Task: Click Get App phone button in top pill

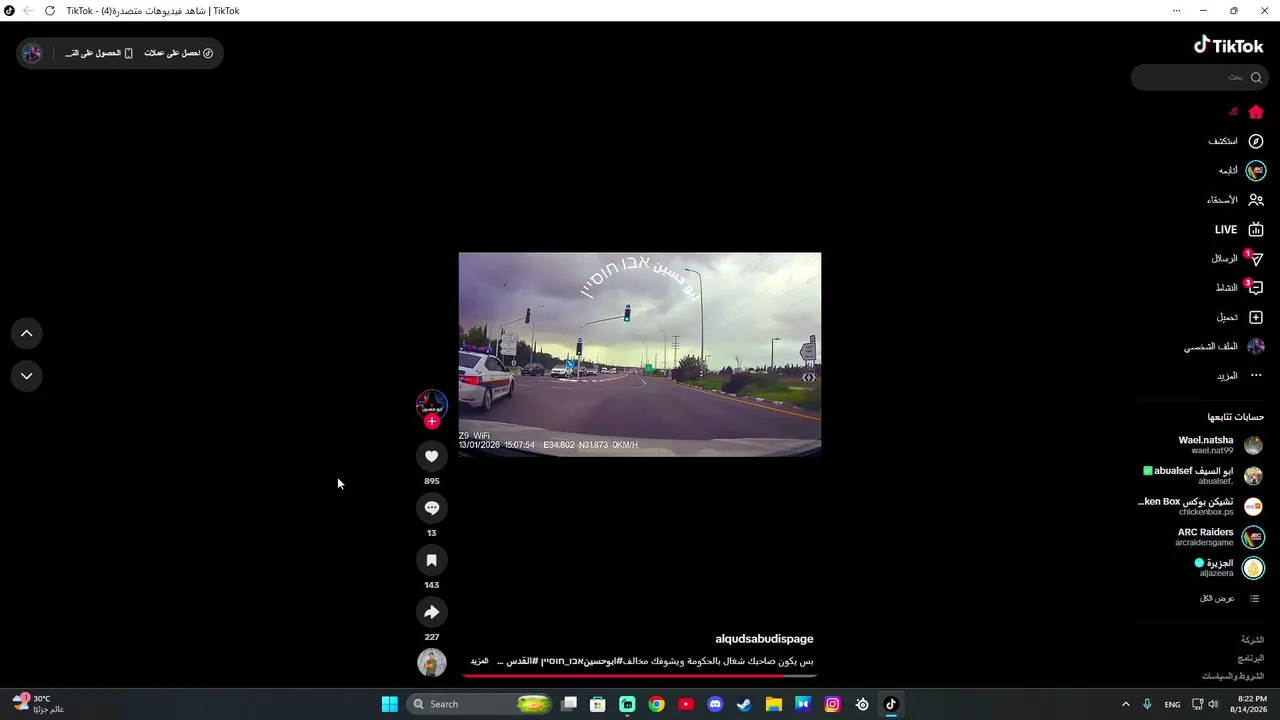Action: click(99, 53)
